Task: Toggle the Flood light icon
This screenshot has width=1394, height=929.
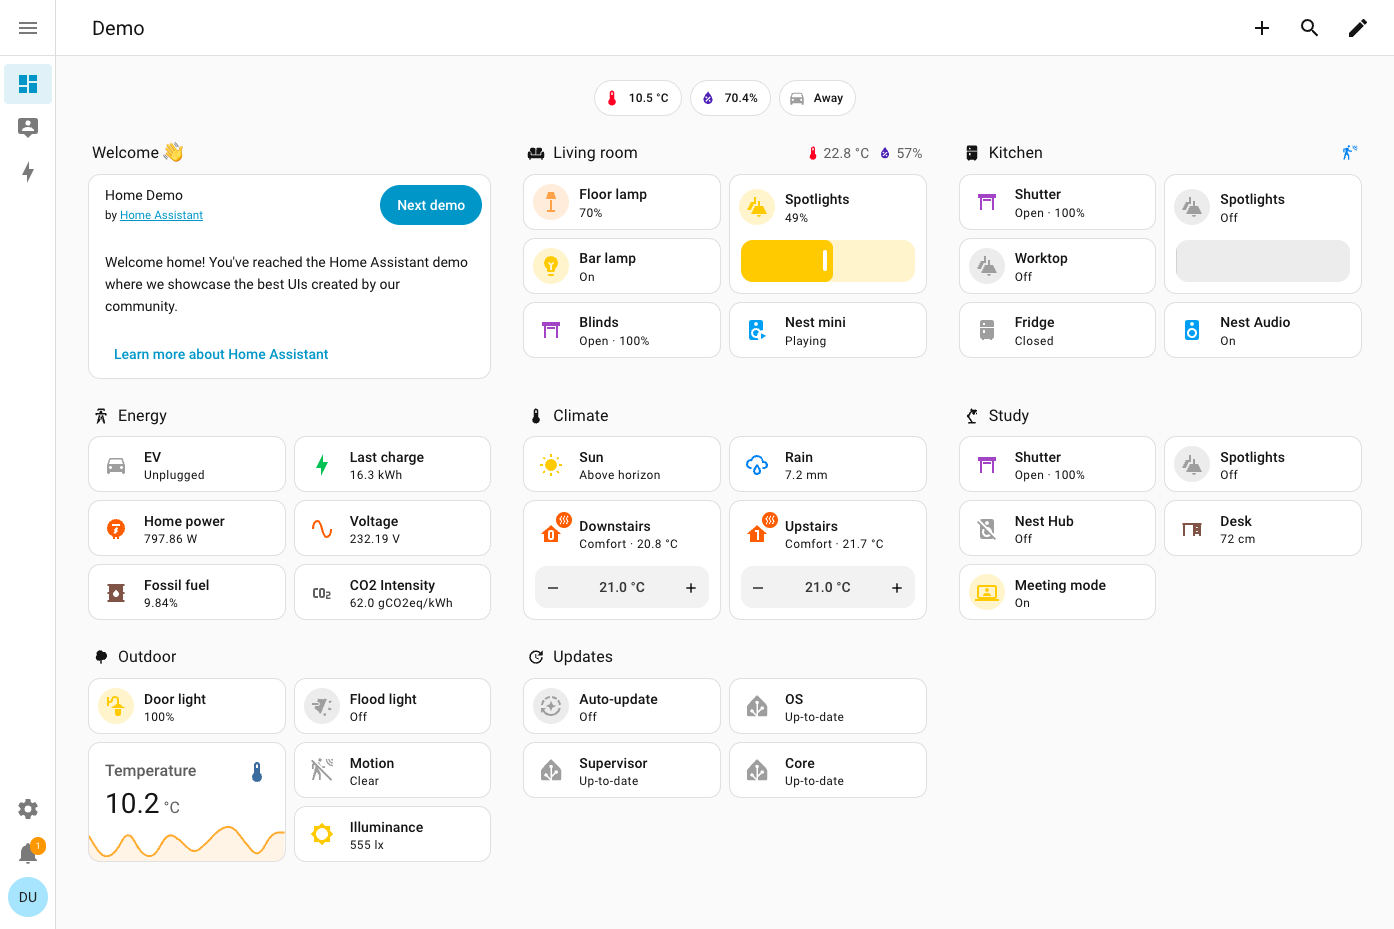Action: [322, 706]
